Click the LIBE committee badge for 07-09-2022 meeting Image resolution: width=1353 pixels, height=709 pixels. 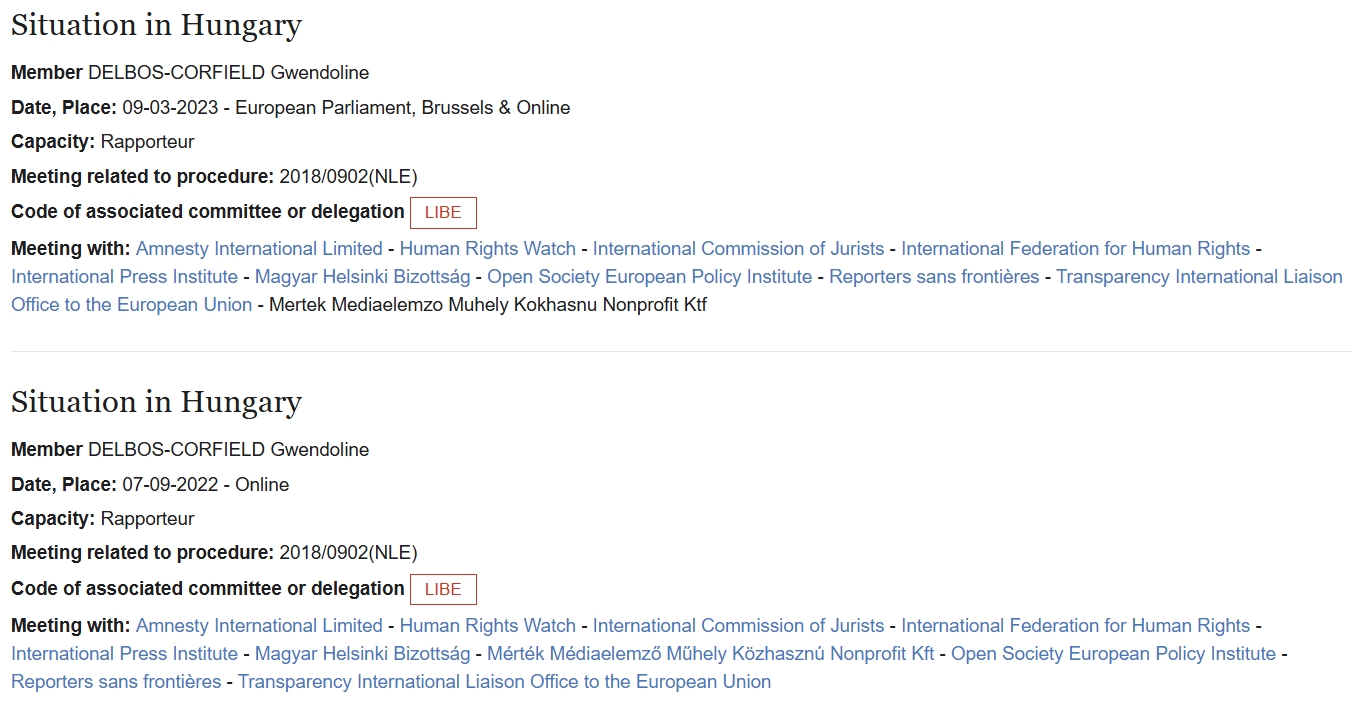[443, 590]
